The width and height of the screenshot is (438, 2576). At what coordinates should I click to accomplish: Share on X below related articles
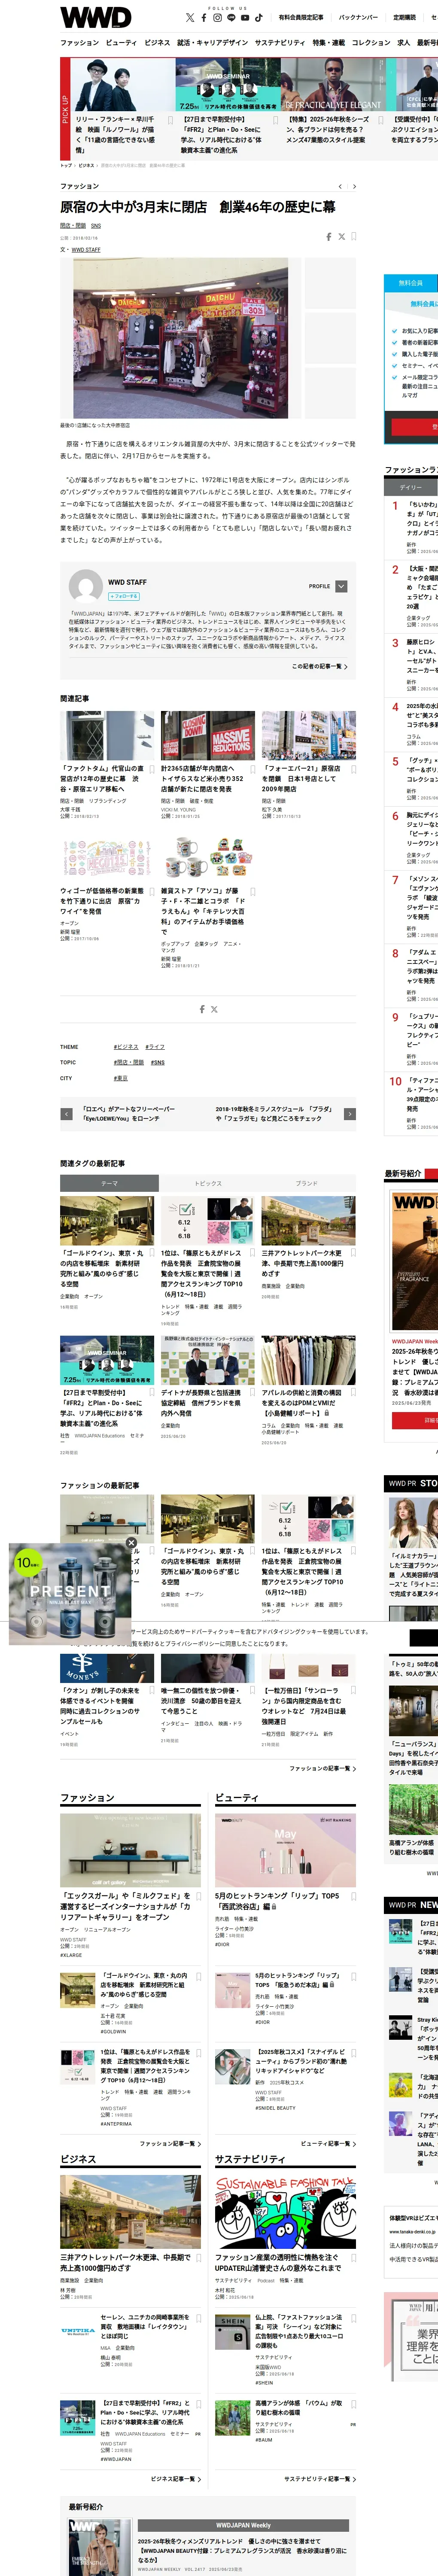tap(214, 1009)
